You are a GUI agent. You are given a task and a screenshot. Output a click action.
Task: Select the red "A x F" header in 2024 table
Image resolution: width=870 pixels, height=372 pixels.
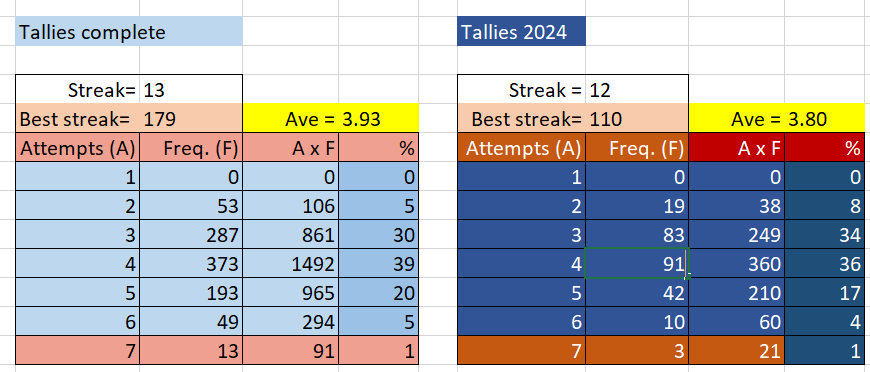point(737,148)
